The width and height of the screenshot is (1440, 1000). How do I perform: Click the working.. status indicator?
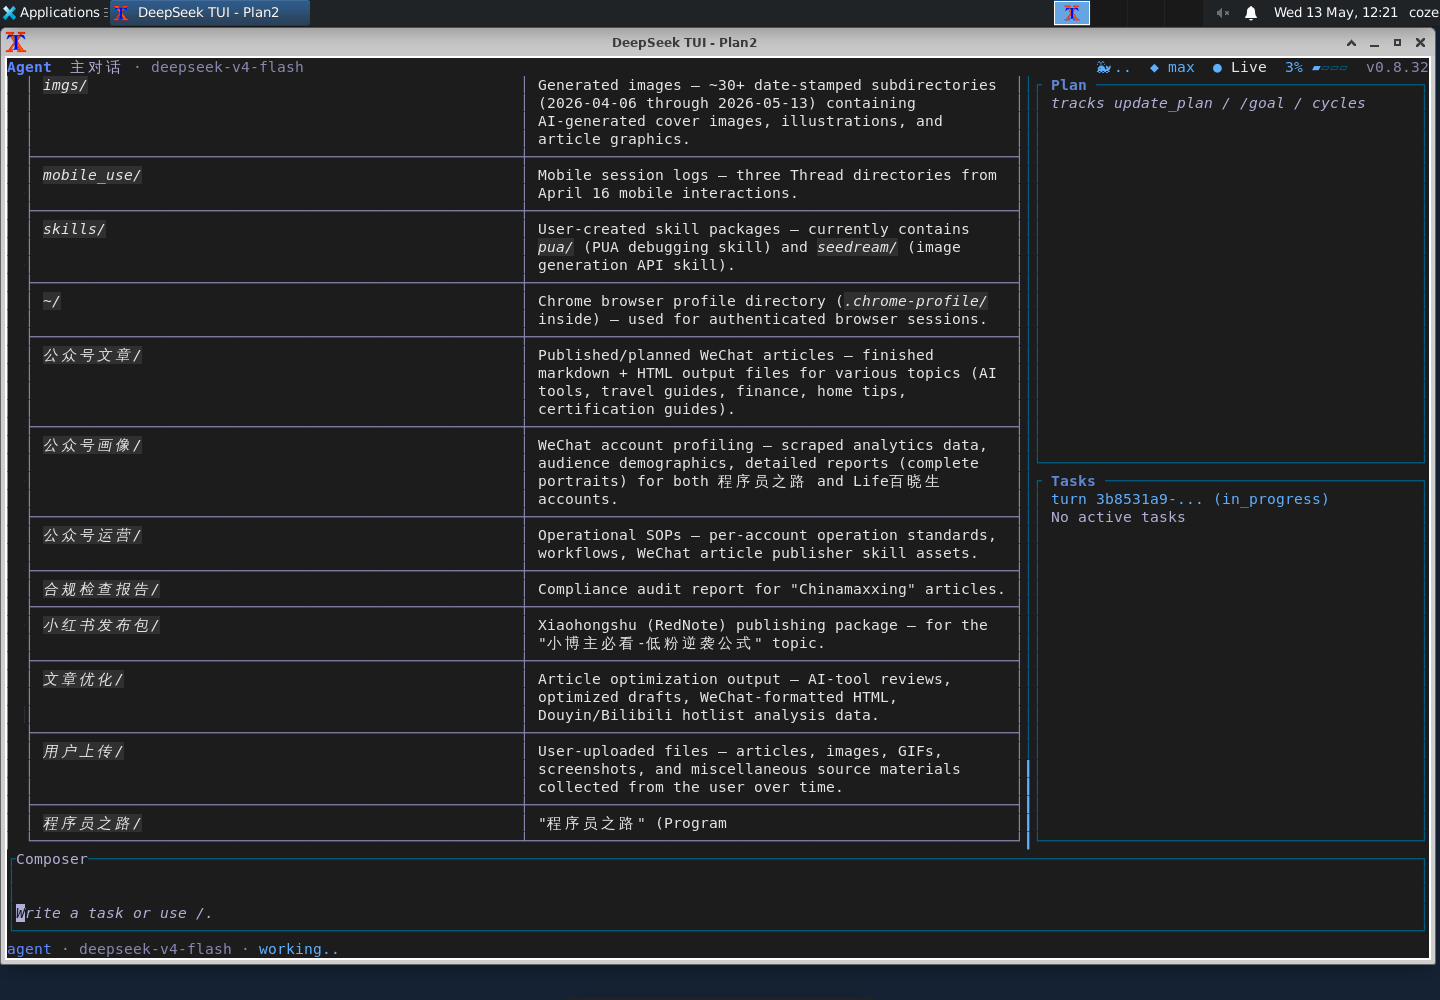298,949
